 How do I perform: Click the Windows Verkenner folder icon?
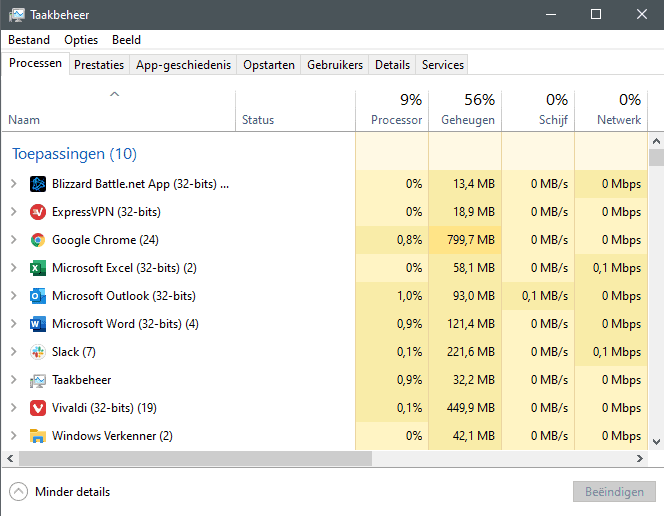[x=38, y=436]
